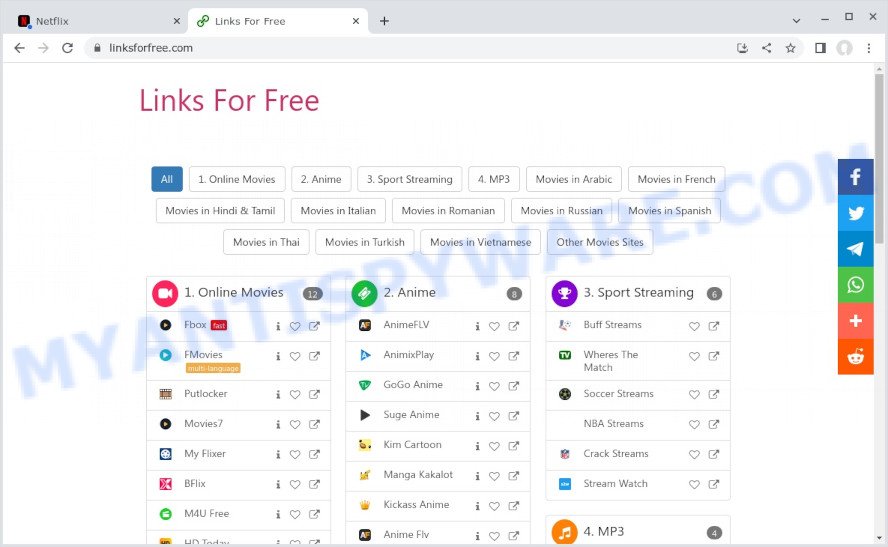Viewport: 888px width, 547px height.
Task: Go back with browser back arrow
Action: pos(19,48)
